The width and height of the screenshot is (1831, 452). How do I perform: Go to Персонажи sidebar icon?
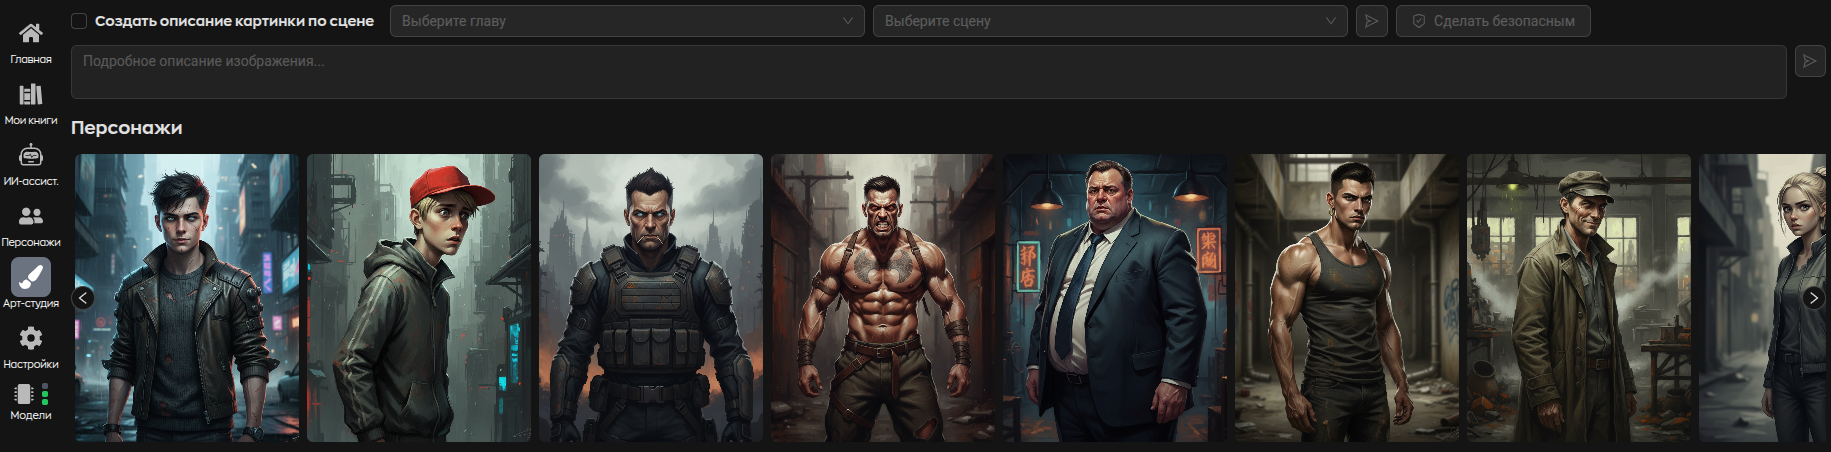tap(31, 217)
